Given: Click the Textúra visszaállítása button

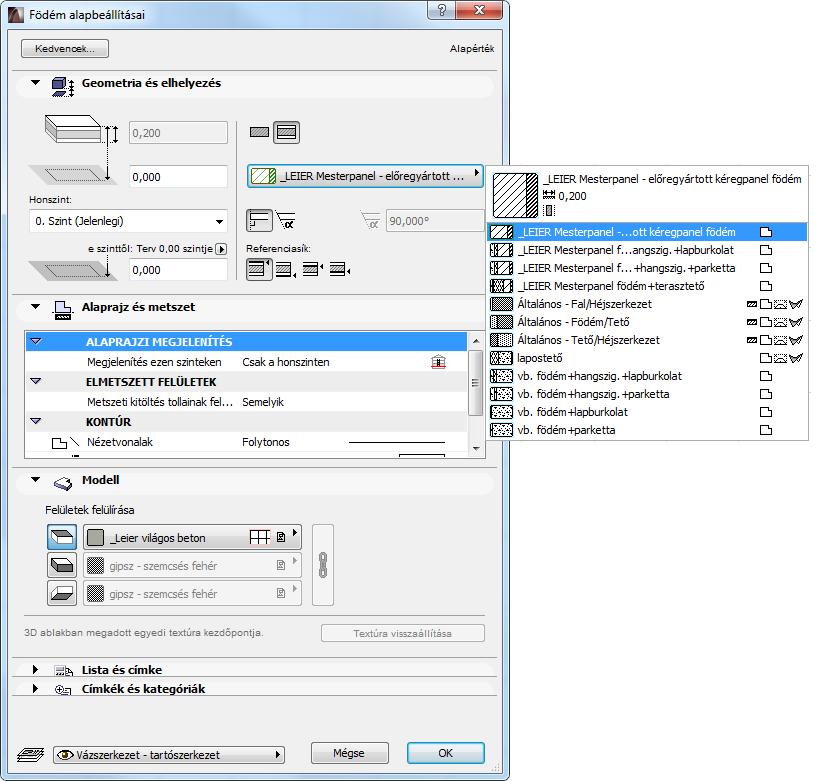Looking at the screenshot, I should (403, 633).
